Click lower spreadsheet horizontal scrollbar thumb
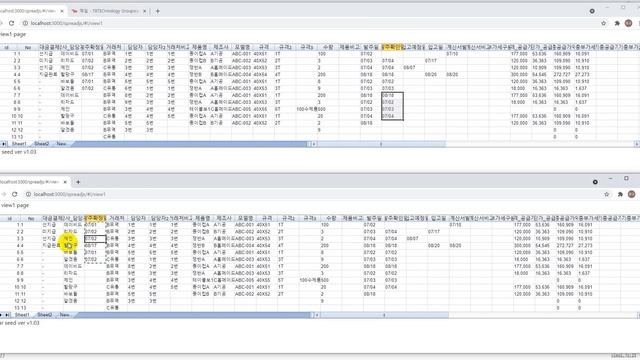Viewport: 640px width, 360px height. click(384, 315)
